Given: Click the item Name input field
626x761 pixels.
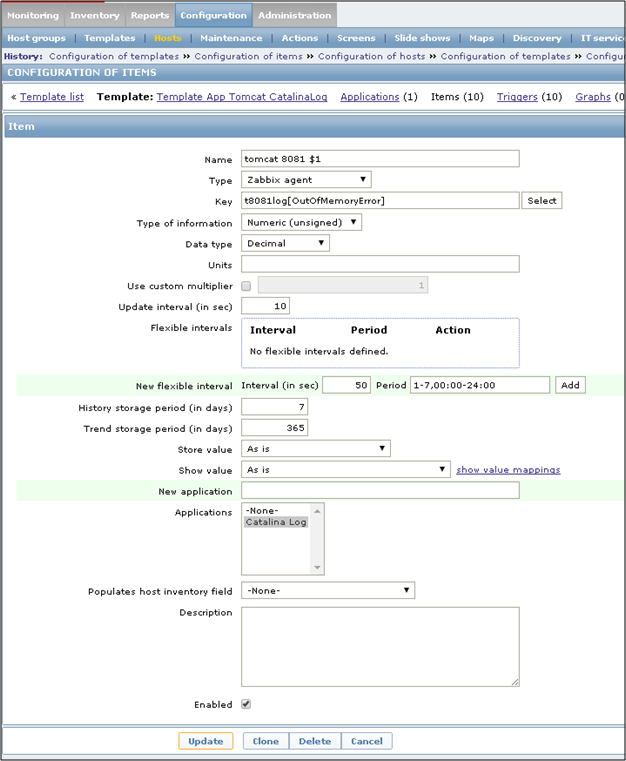Looking at the screenshot, I should (x=380, y=159).
